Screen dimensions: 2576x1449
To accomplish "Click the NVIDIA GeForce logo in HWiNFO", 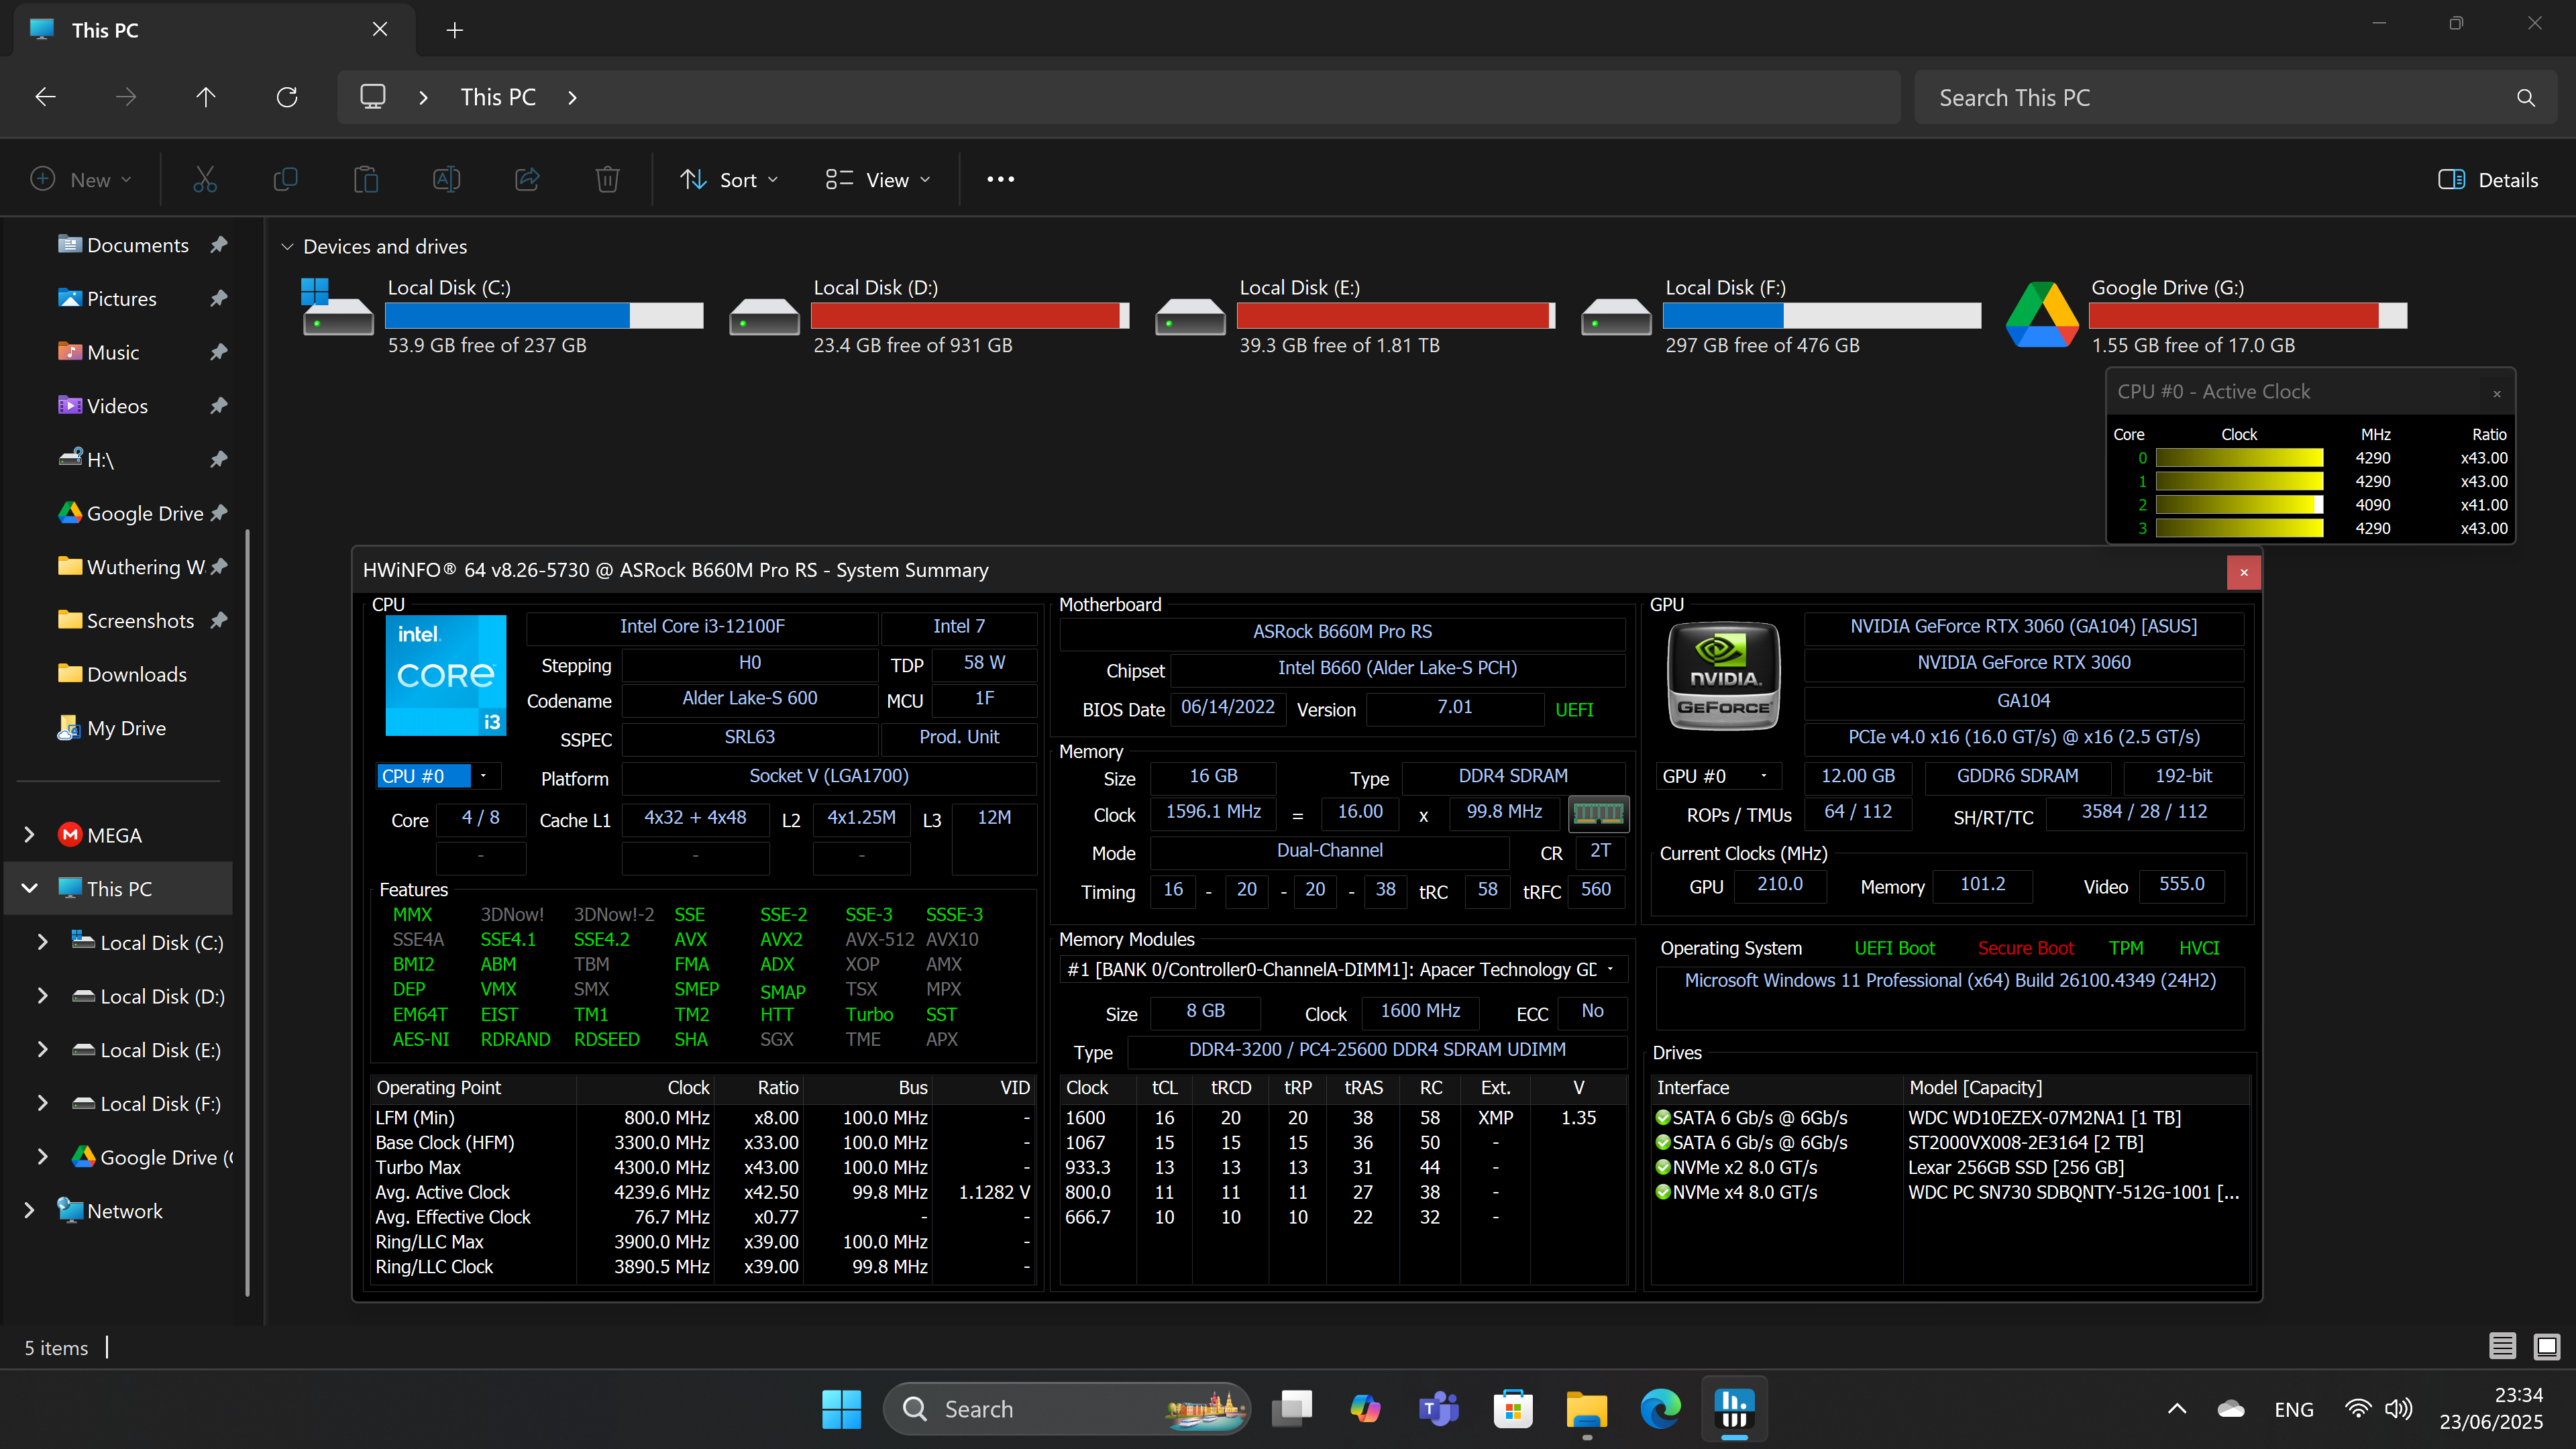I will pos(1723,676).
